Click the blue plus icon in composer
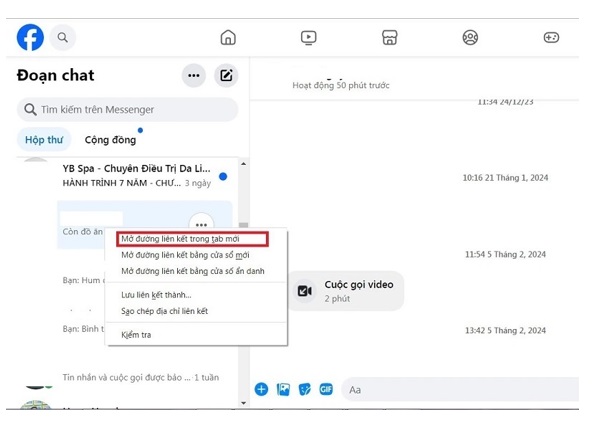 point(261,389)
